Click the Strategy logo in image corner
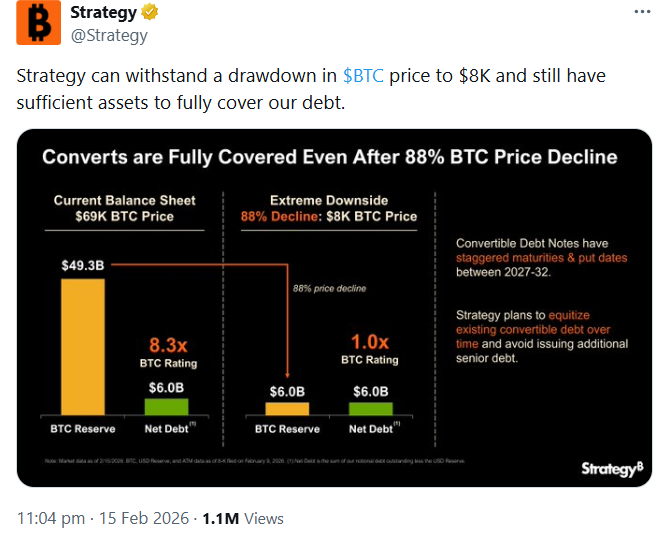The width and height of the screenshot is (667, 542). click(x=609, y=468)
